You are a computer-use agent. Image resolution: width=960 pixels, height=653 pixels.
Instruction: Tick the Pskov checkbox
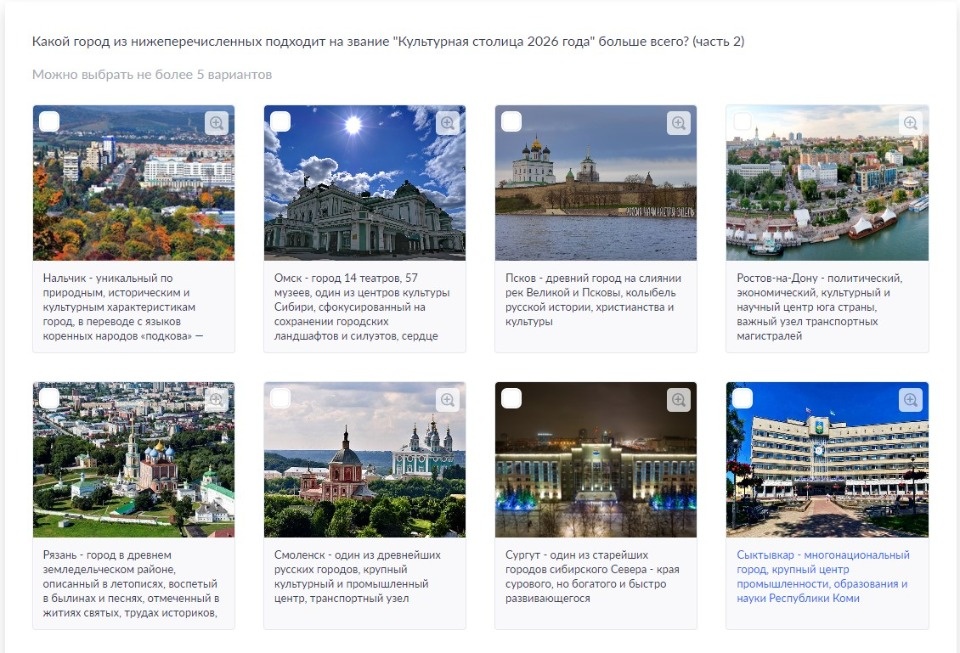click(512, 122)
